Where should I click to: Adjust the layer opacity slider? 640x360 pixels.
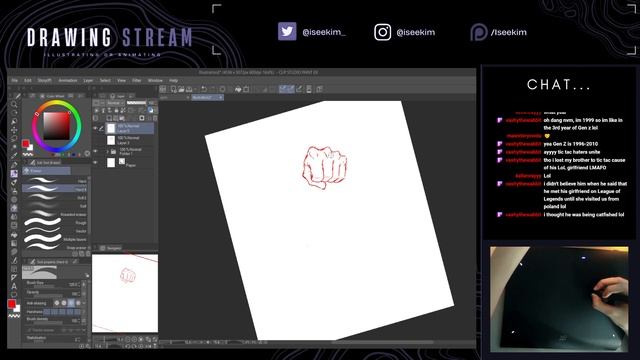point(136,103)
